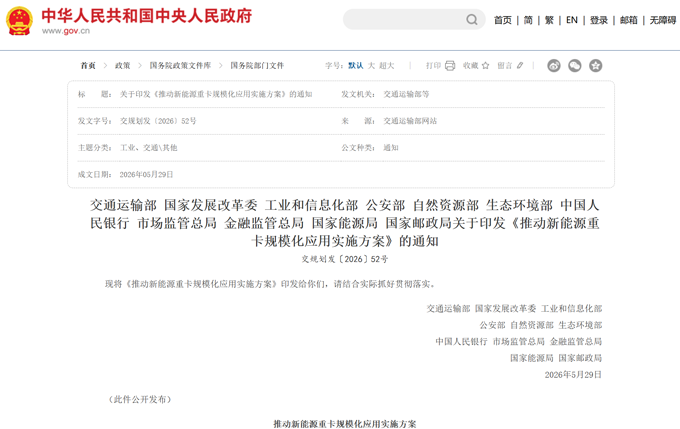The image size is (680, 429).
Task: Click the printer icon beside 打印
Action: 450,65
